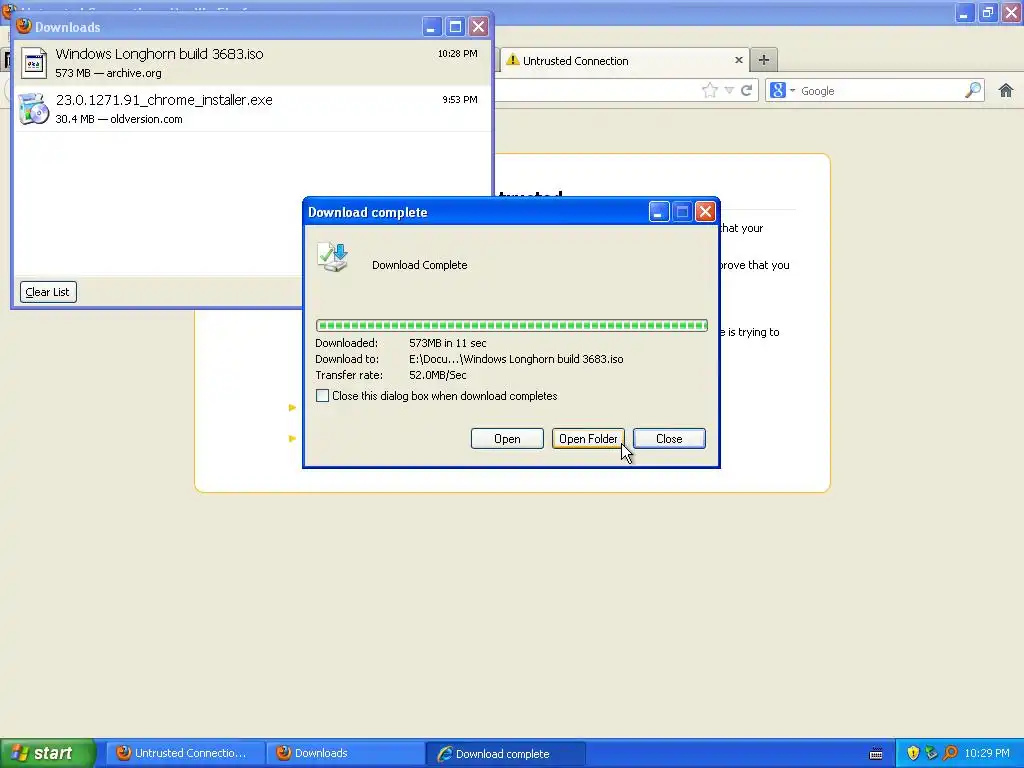Click the Download Complete drive icon
Viewport: 1024px width, 768px height.
333,257
